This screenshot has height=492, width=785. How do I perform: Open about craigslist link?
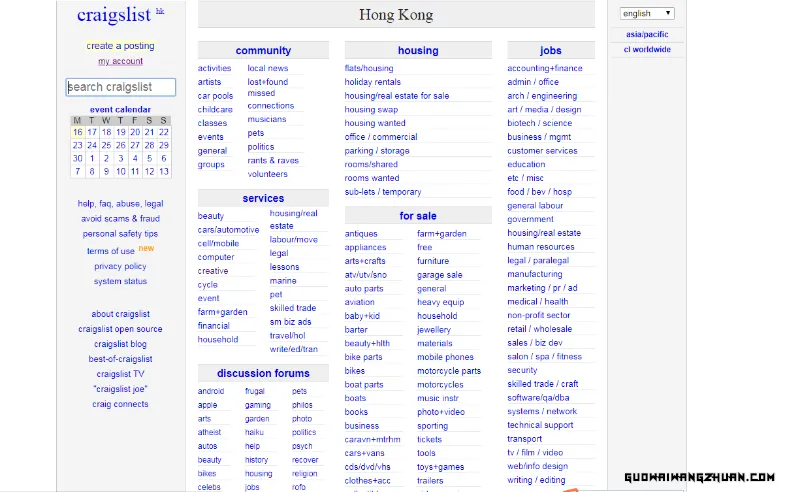coord(120,314)
